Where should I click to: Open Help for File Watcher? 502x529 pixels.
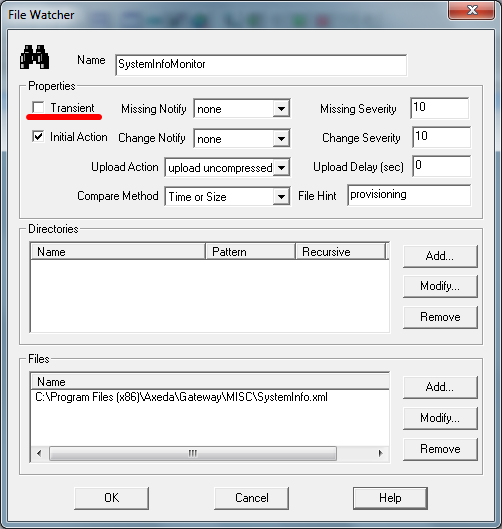[390, 498]
